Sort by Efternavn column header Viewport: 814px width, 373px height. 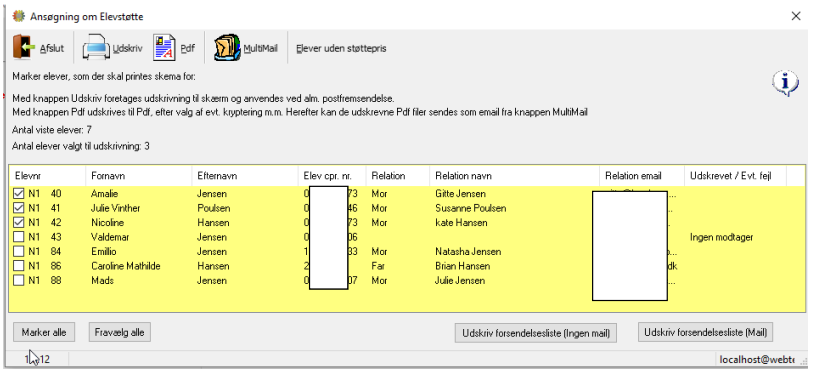[245, 176]
